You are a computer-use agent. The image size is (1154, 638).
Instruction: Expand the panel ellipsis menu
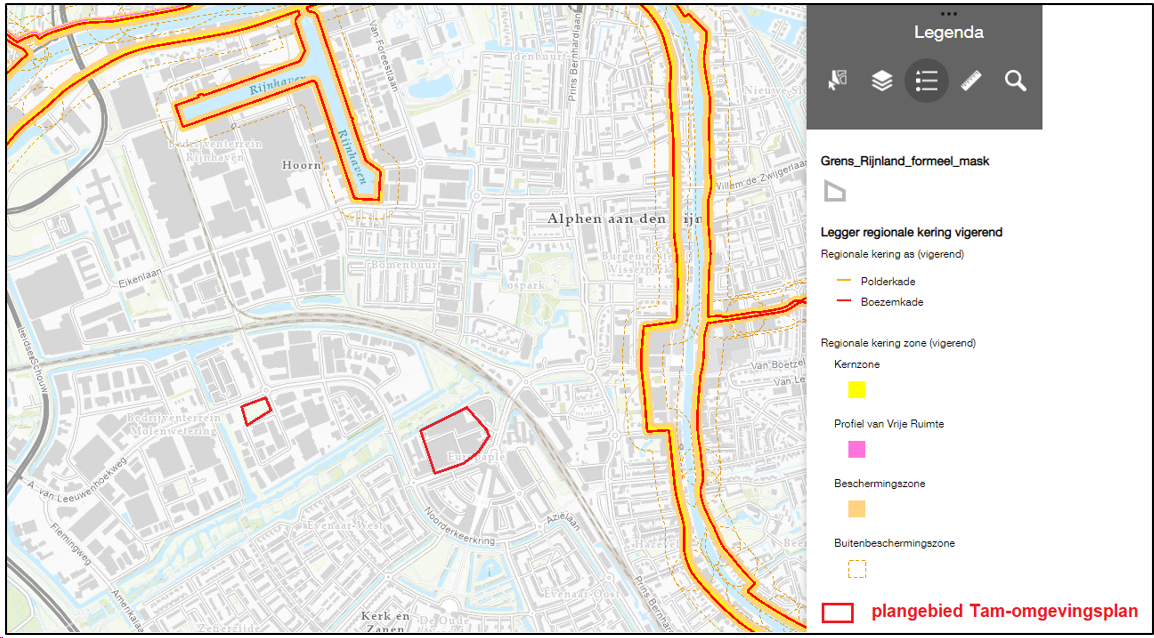948,13
